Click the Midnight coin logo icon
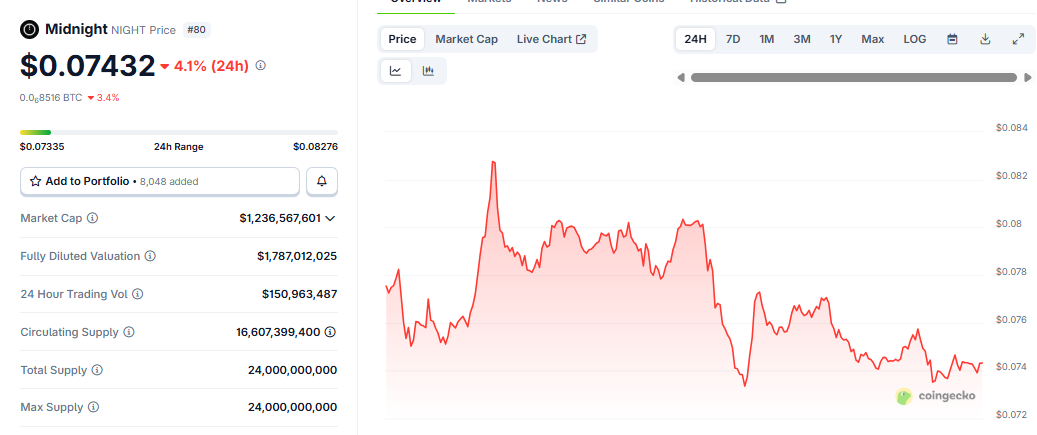Image resolution: width=1037 pixels, height=435 pixels. pyautogui.click(x=30, y=29)
